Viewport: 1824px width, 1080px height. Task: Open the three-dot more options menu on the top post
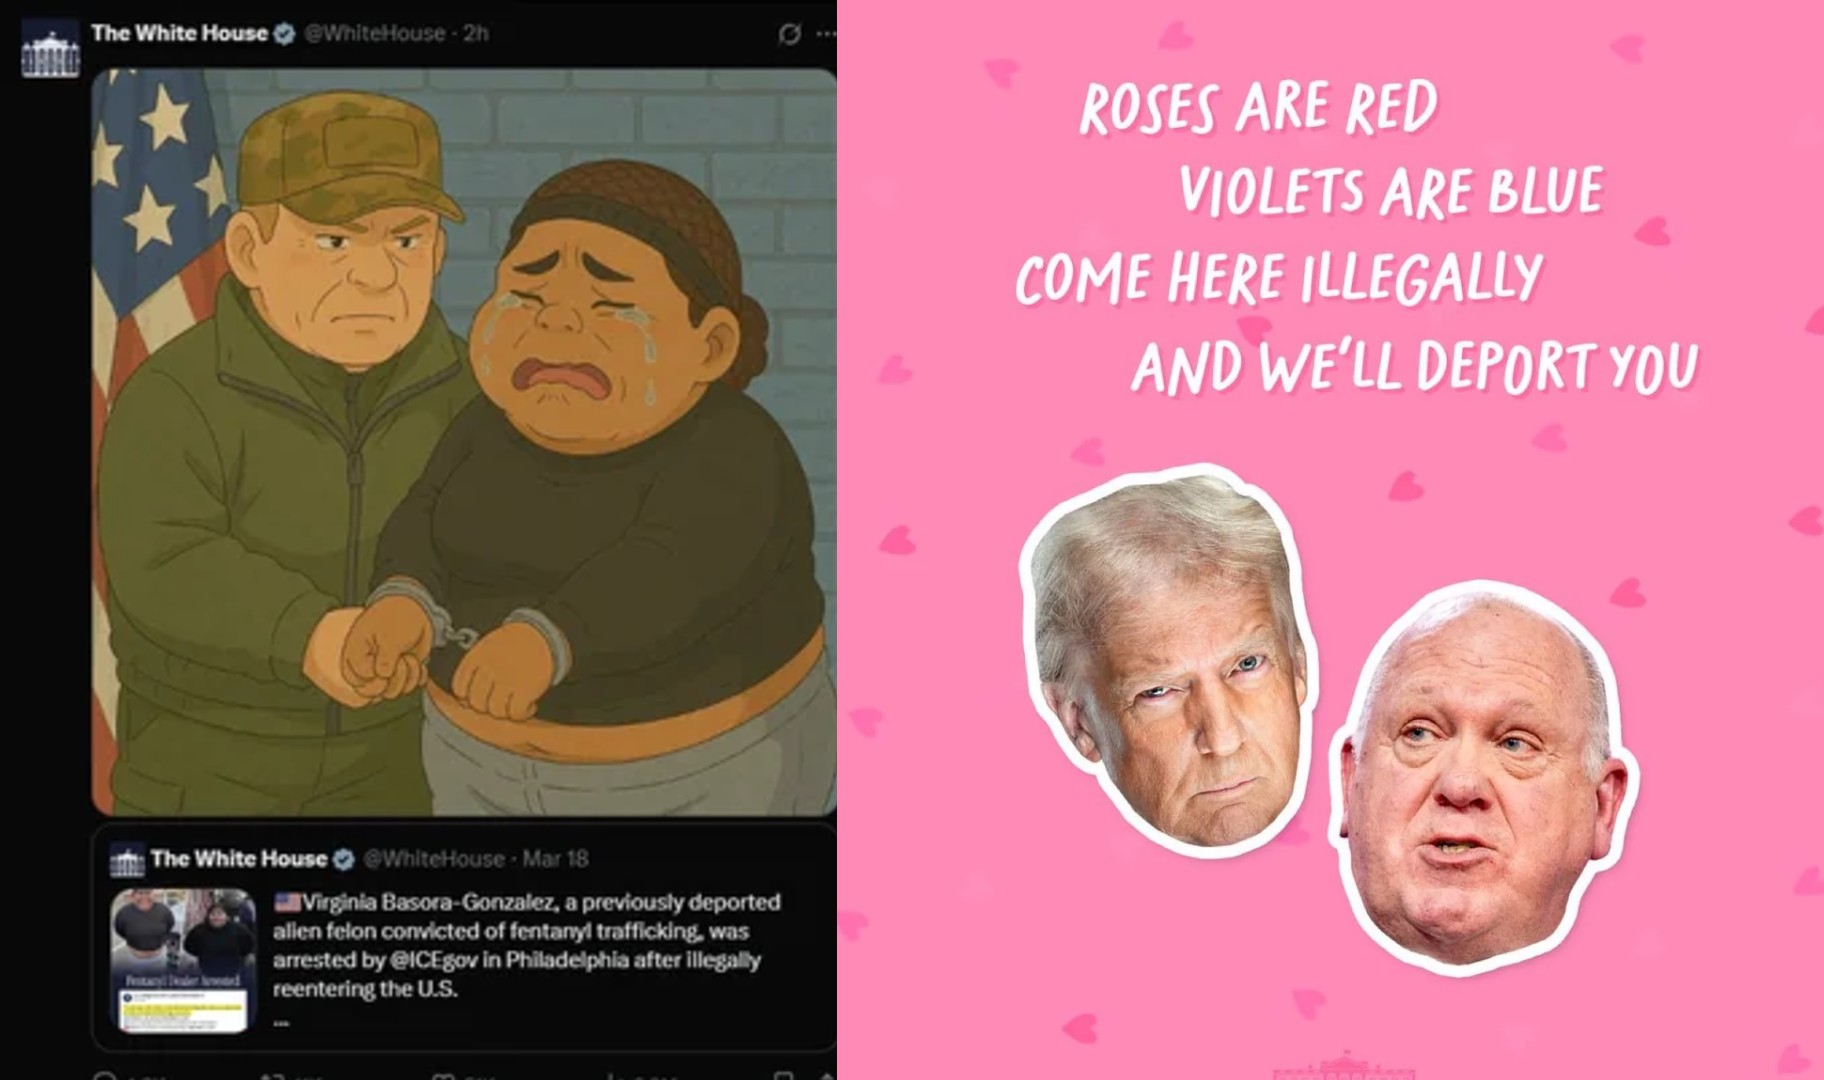826,34
